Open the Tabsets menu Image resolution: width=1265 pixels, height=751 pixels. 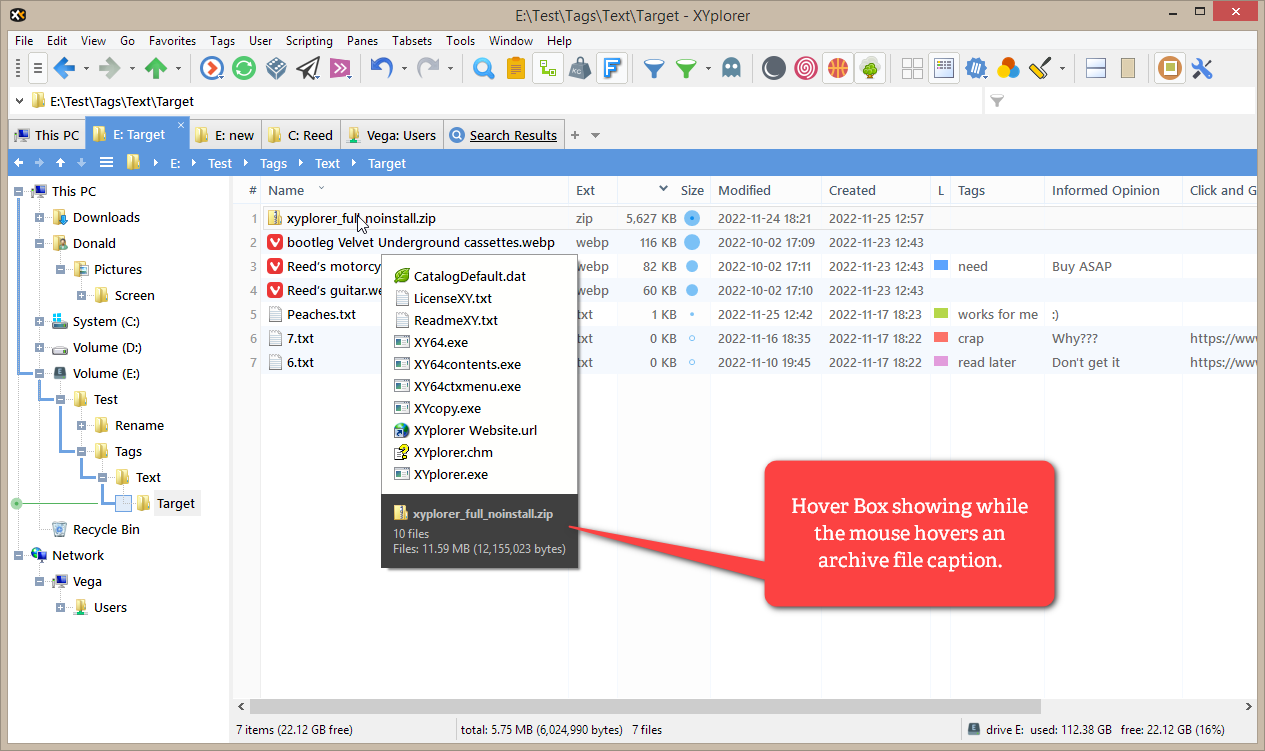pos(412,41)
